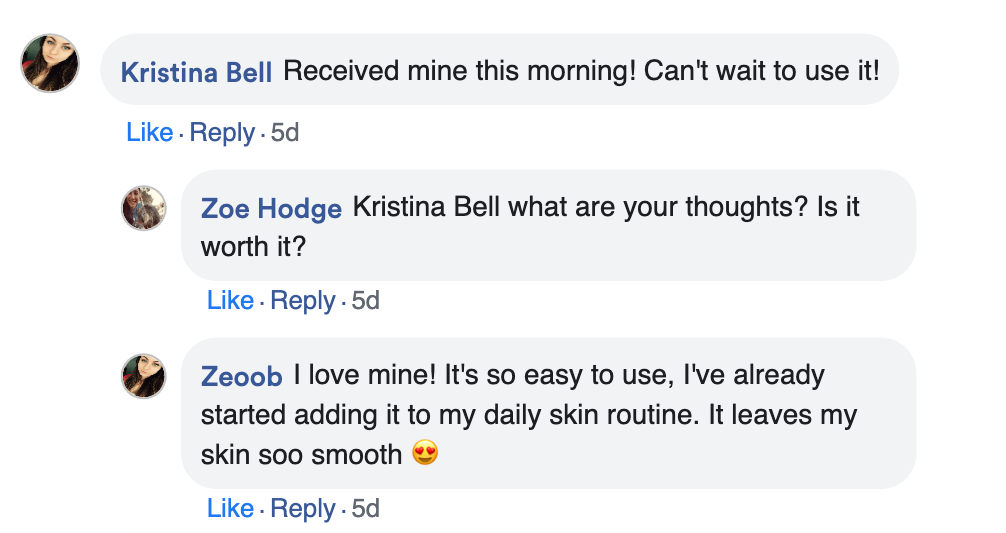The image size is (1006, 533).
Task: Reply to Zoe Hodge's comment
Action: pos(303,301)
